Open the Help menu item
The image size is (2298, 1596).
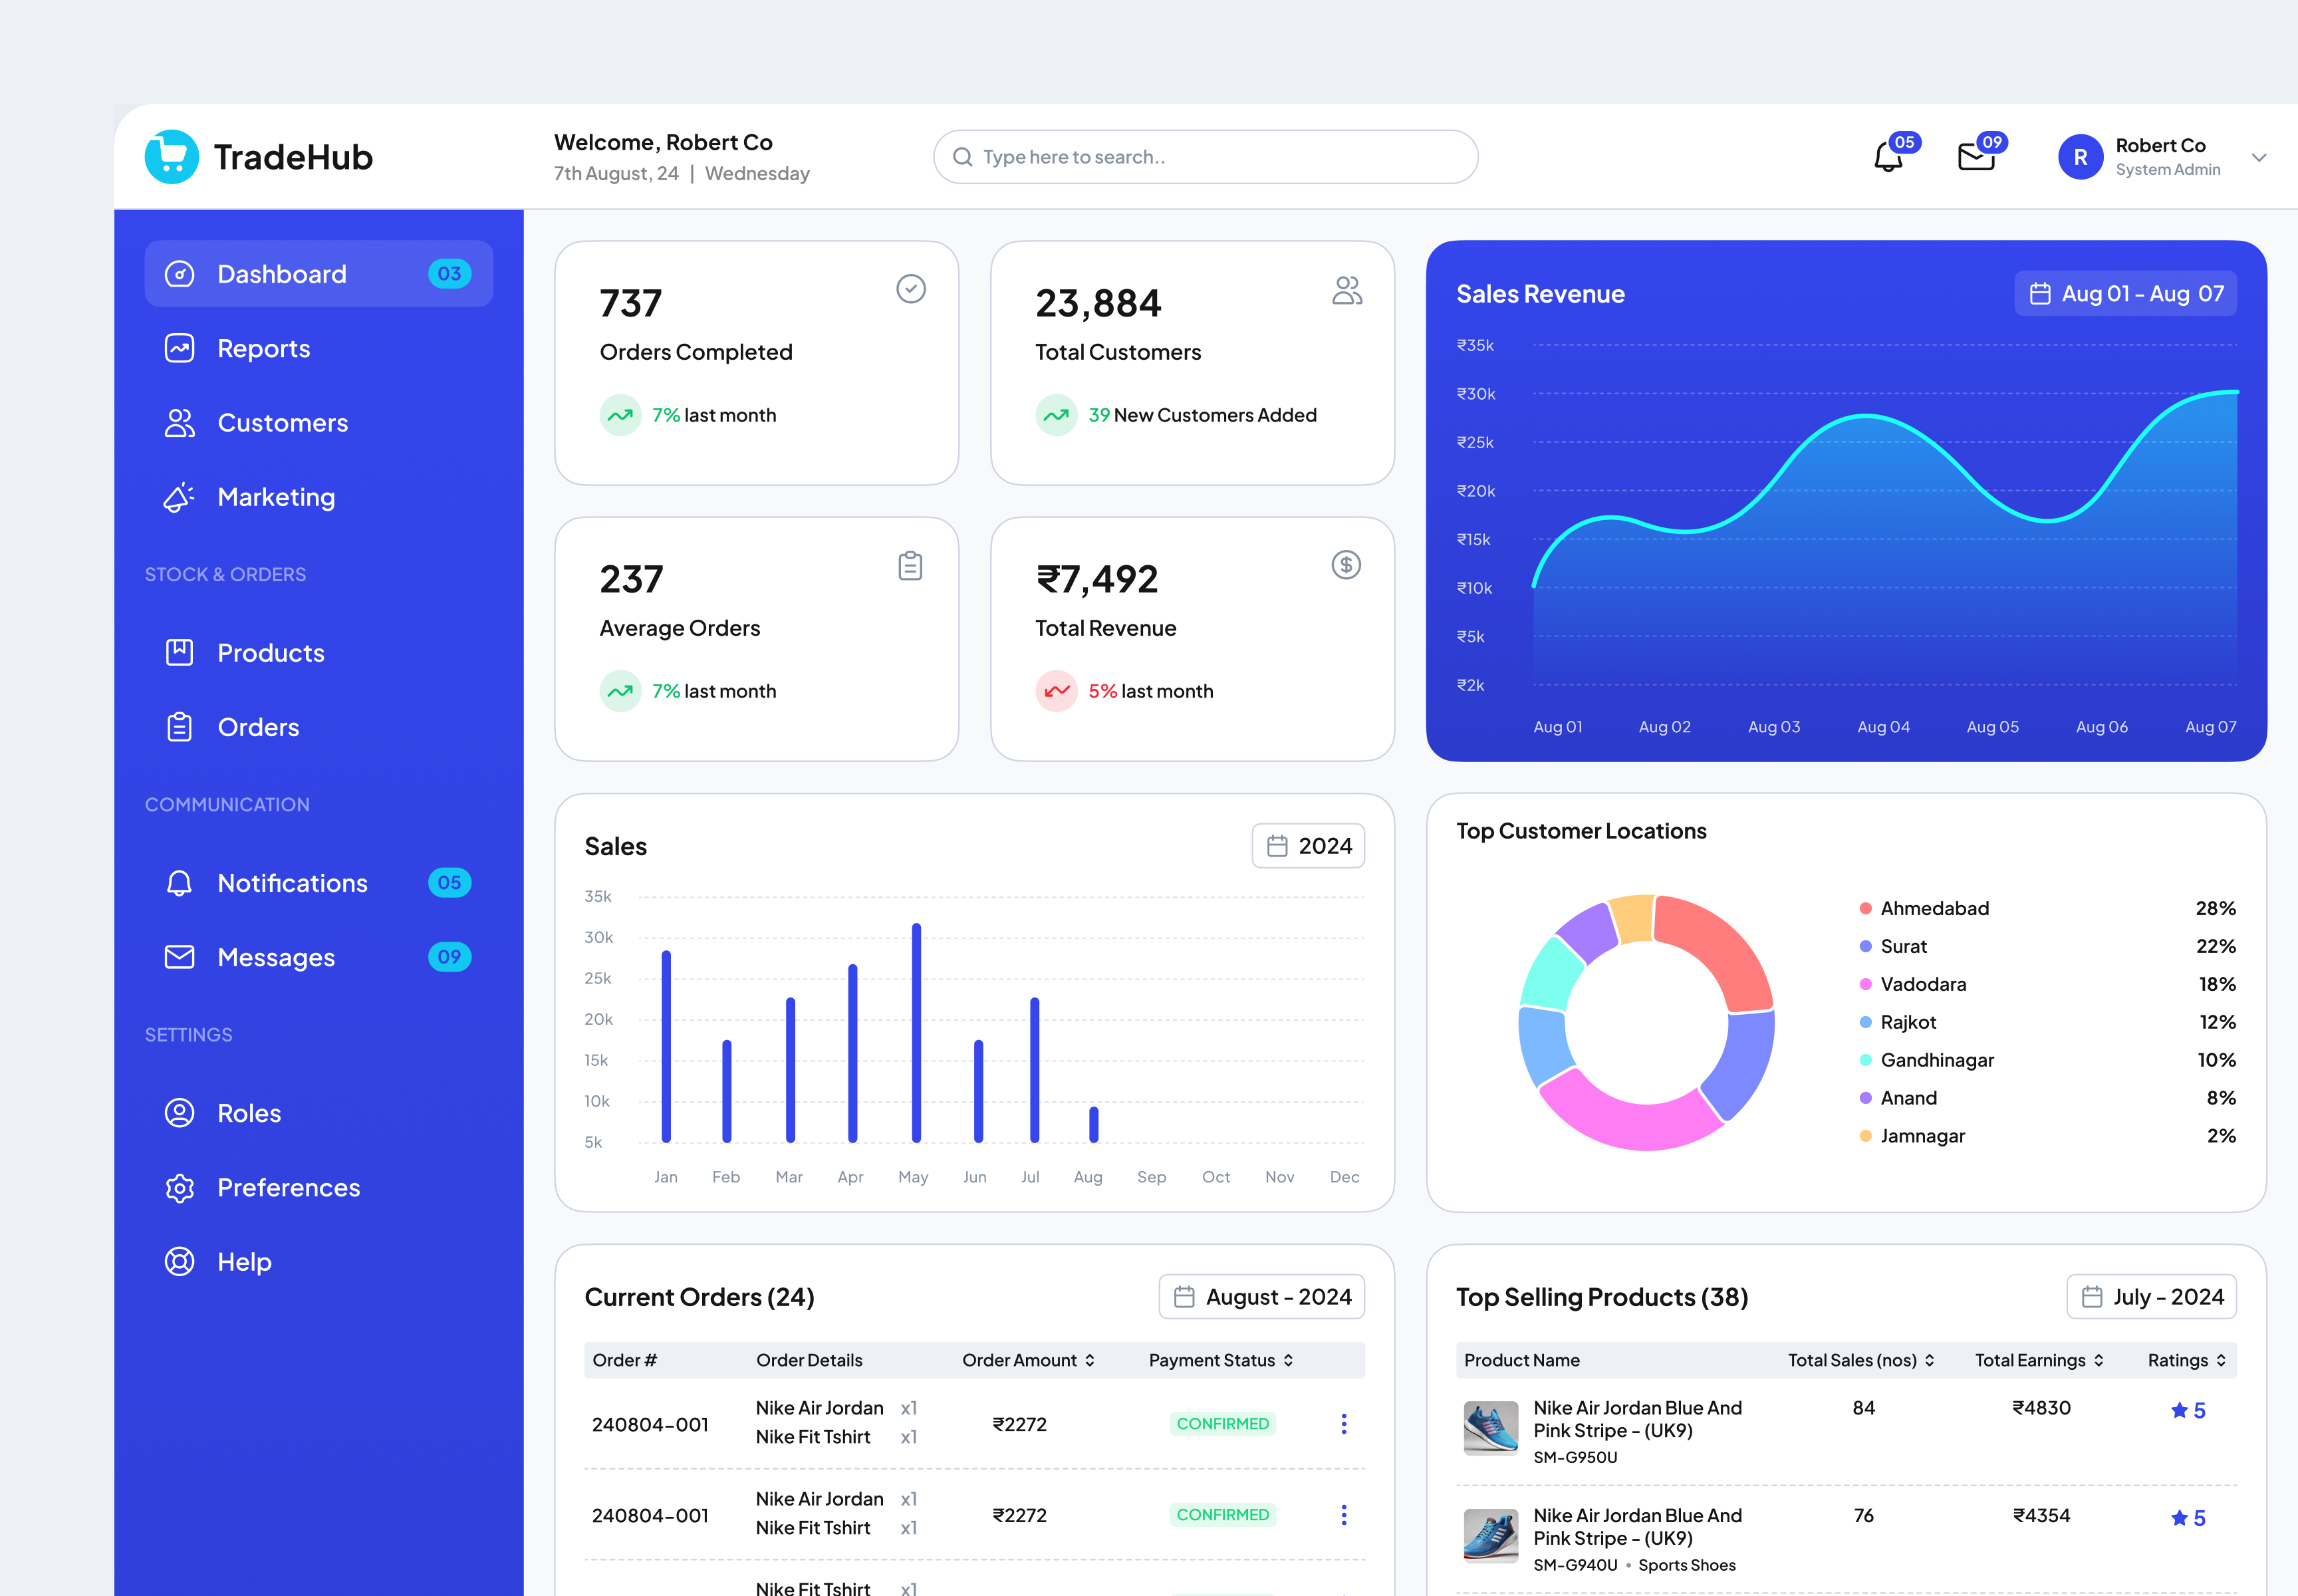click(180, 1261)
